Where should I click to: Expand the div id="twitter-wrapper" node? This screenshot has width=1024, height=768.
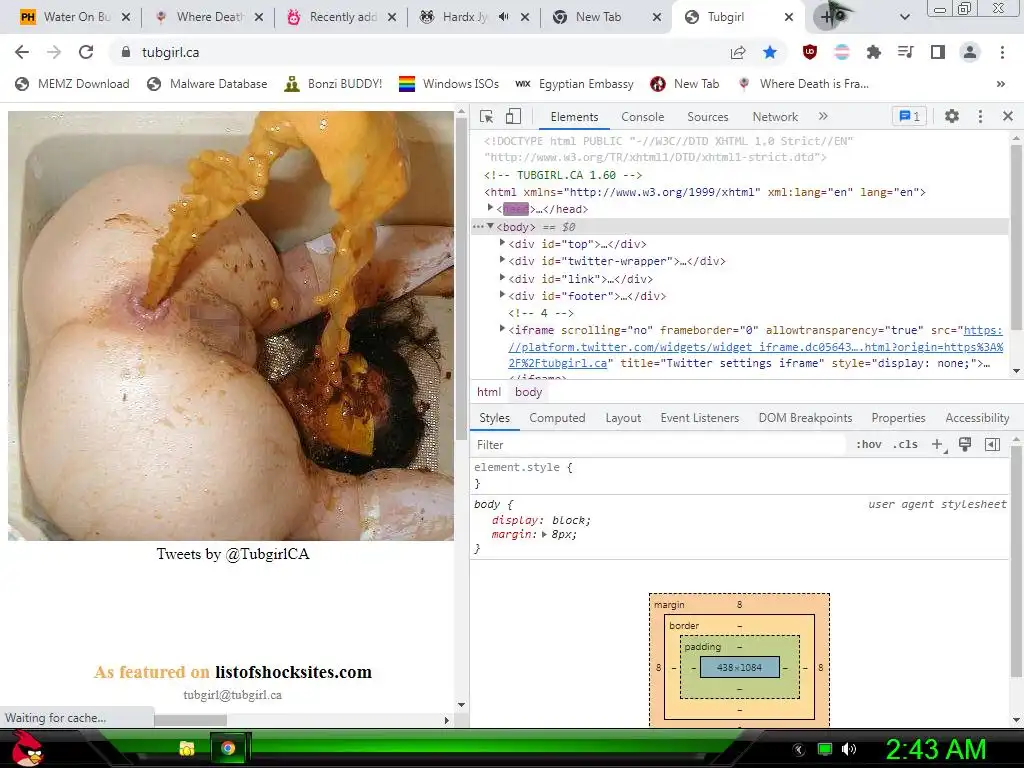tap(502, 259)
